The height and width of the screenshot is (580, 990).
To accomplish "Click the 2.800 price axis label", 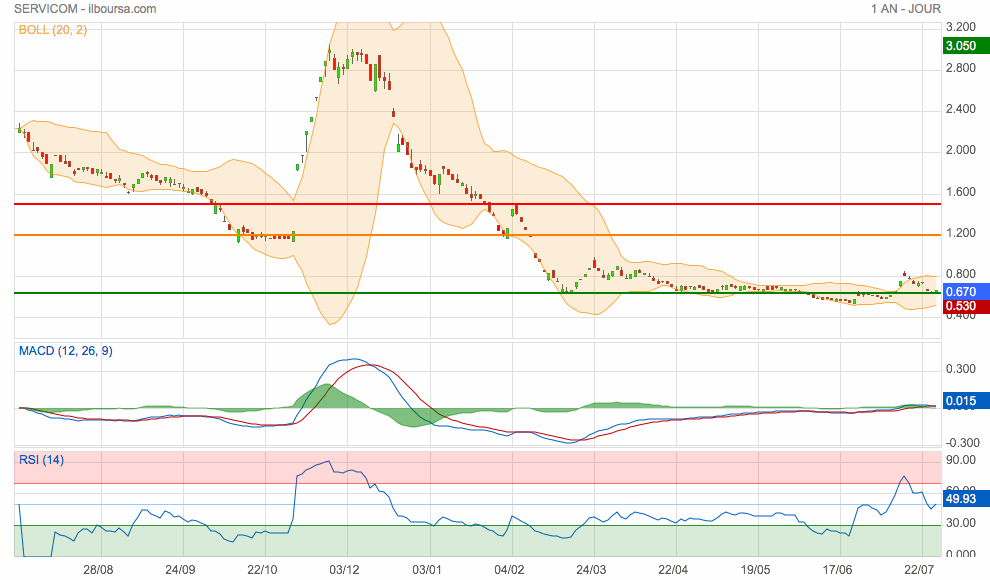I will (x=960, y=68).
